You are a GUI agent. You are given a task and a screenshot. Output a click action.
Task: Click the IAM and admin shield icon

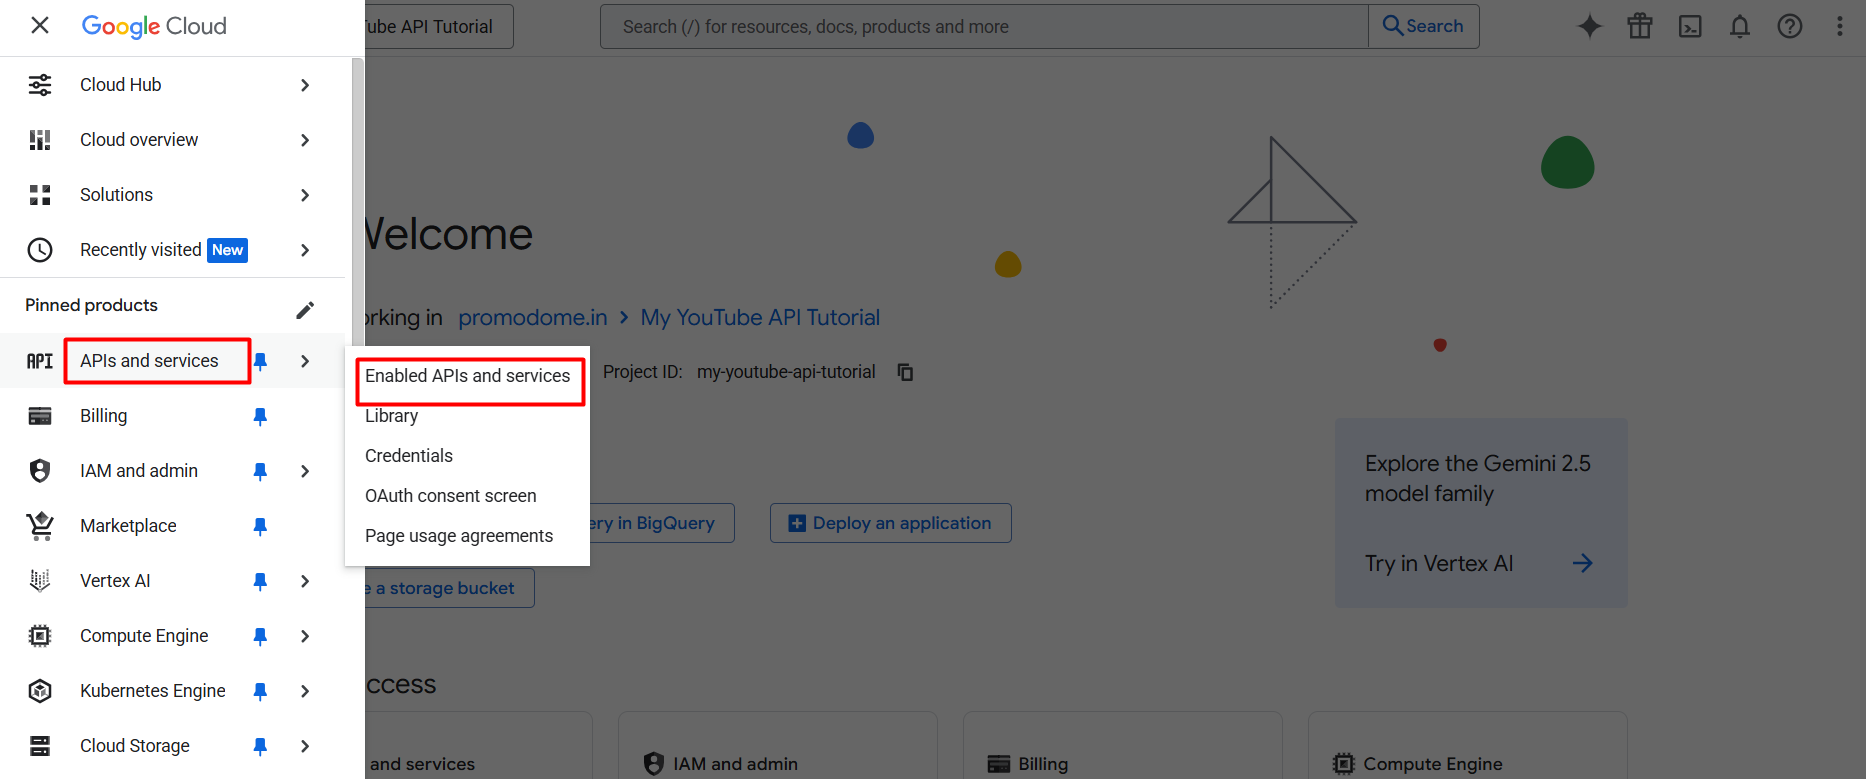pos(40,471)
